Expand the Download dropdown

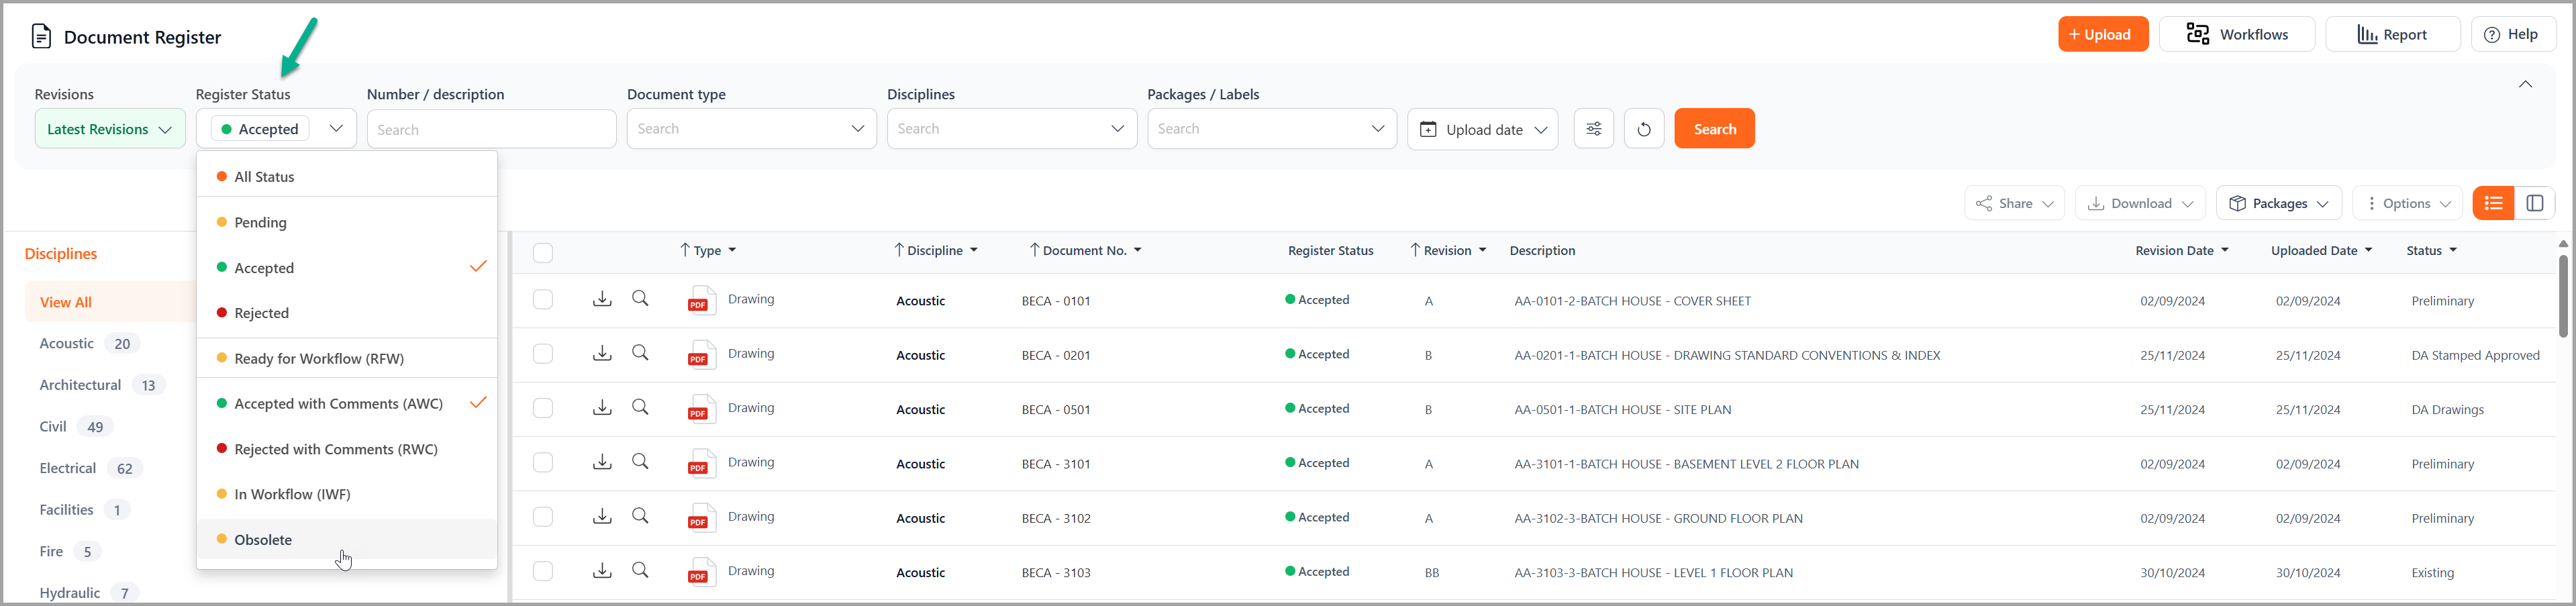point(2141,203)
